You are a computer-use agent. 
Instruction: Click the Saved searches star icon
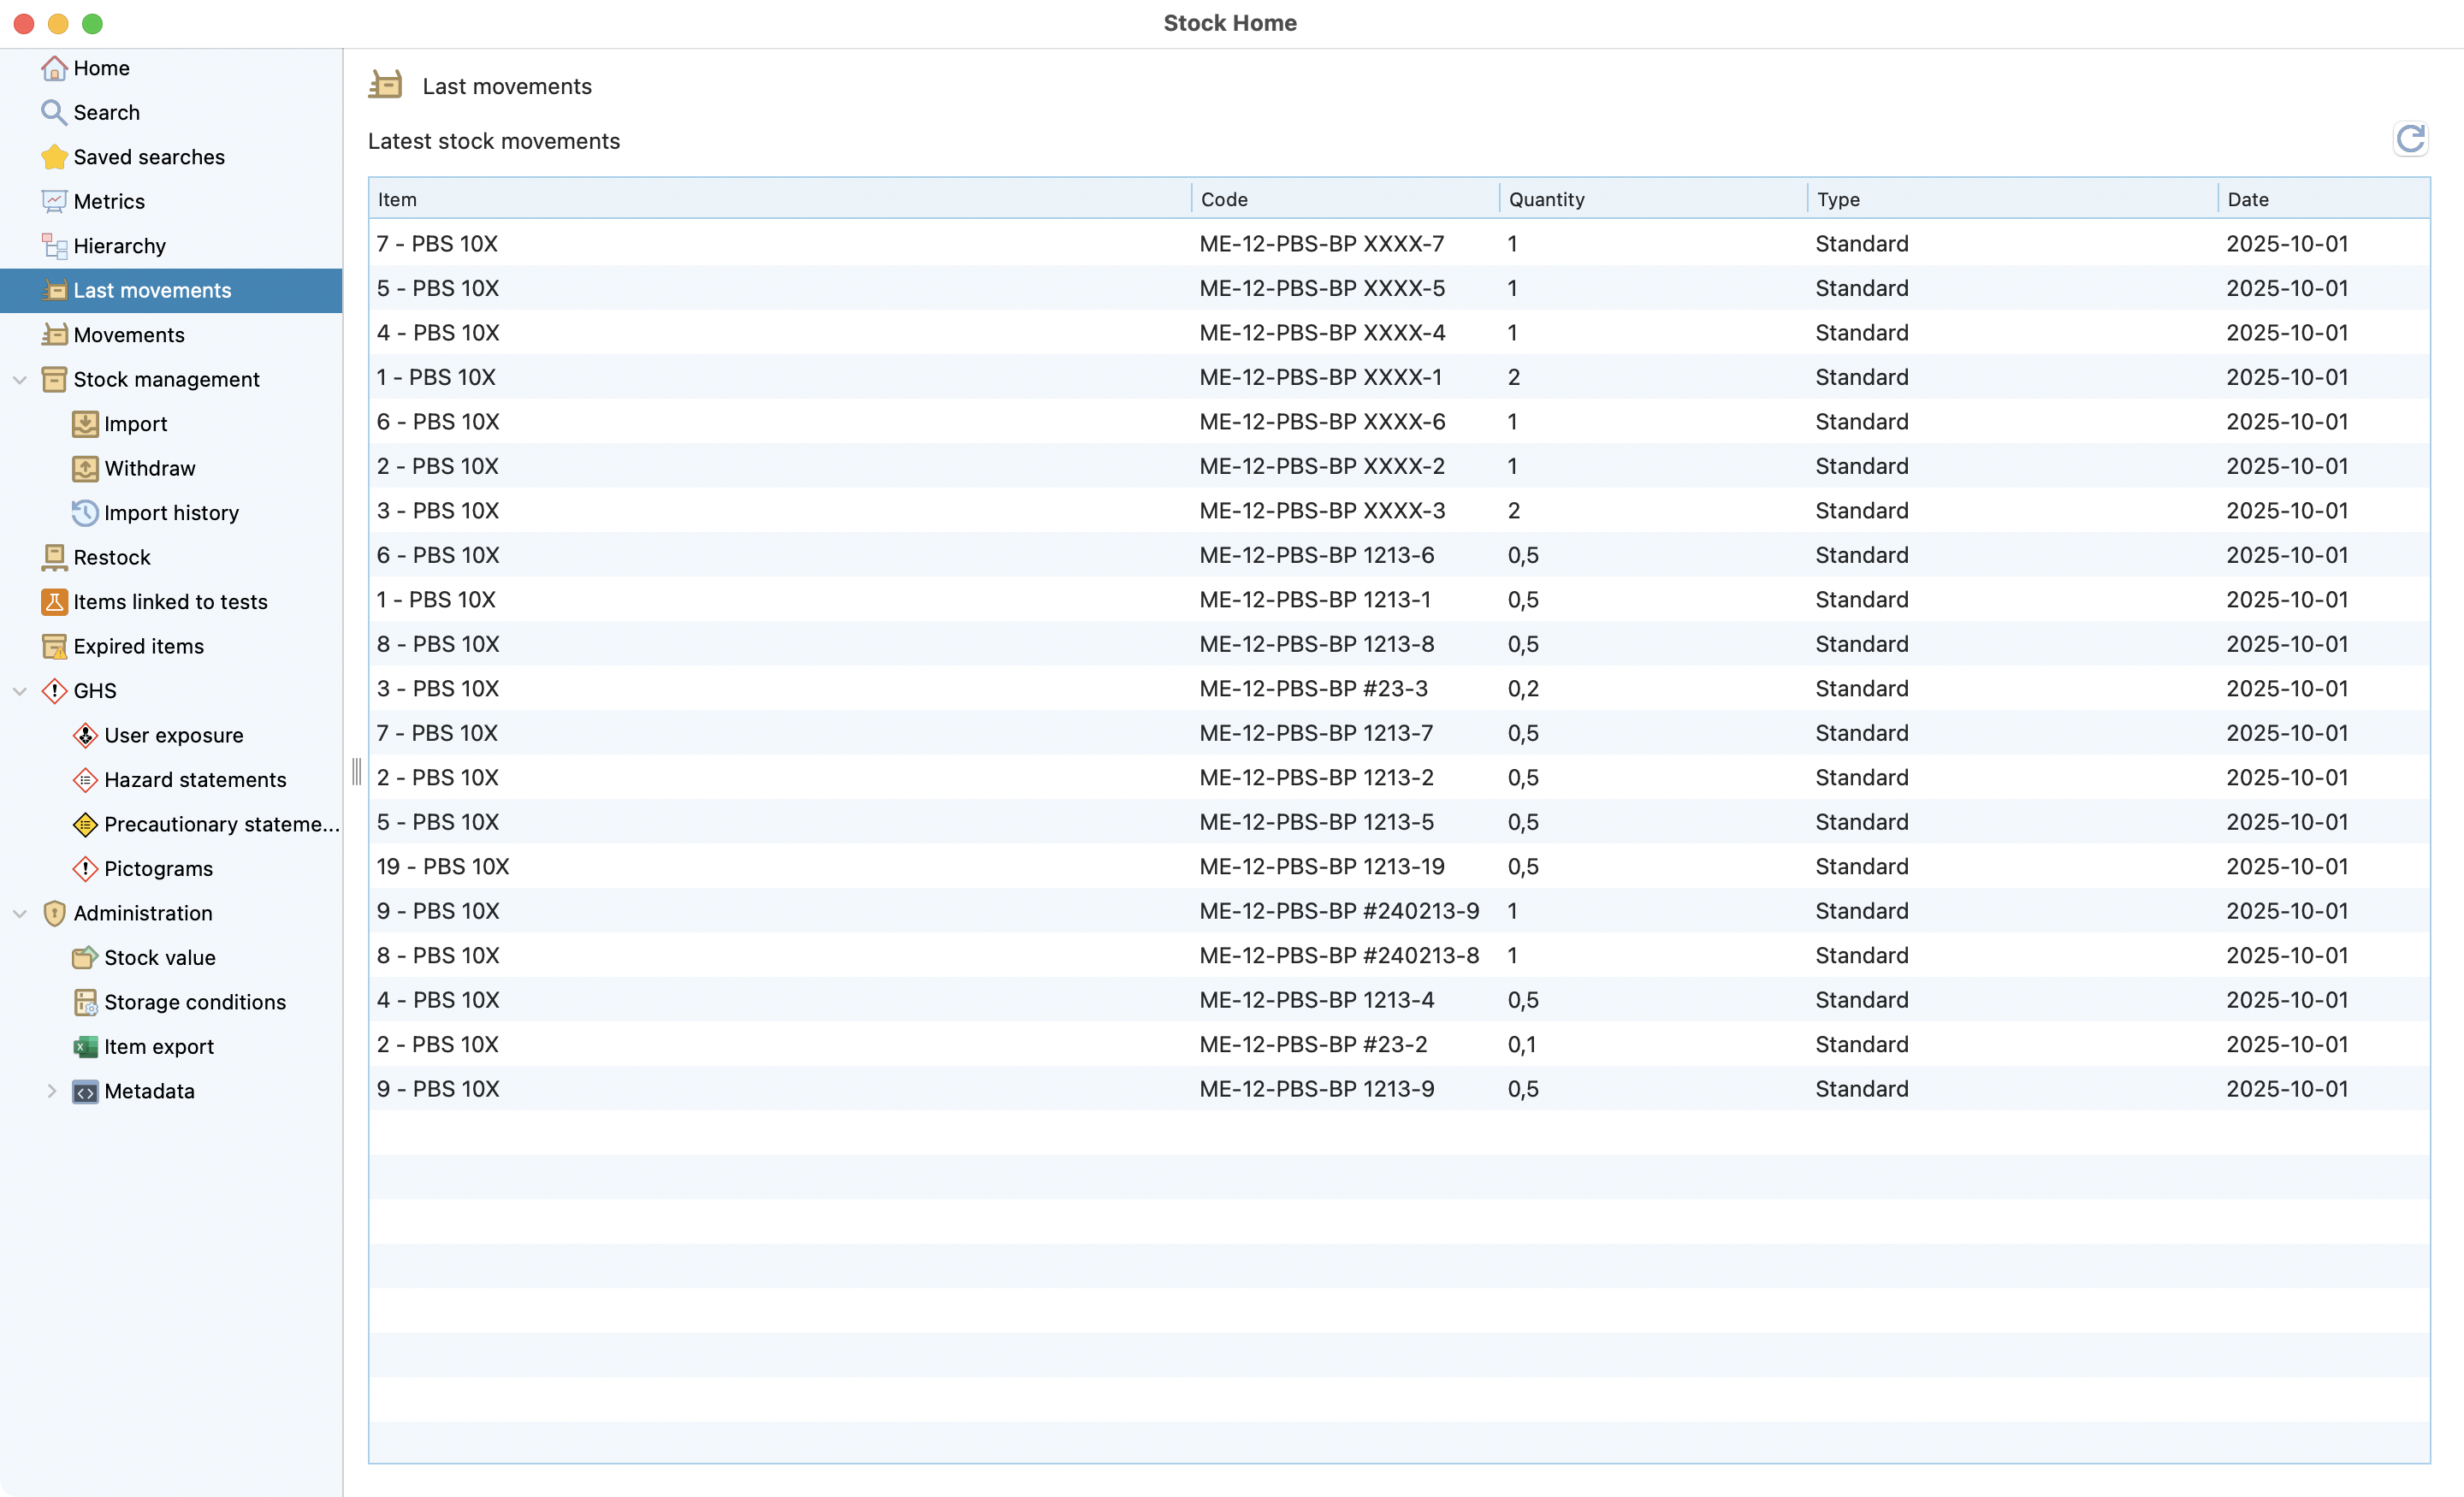coord(54,157)
